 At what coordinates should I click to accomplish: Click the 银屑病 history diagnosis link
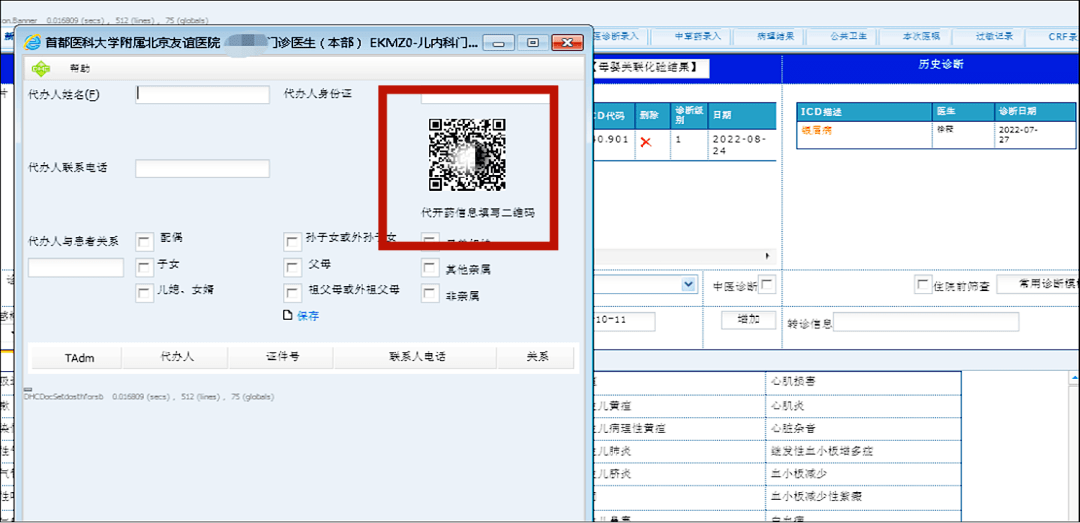817,130
